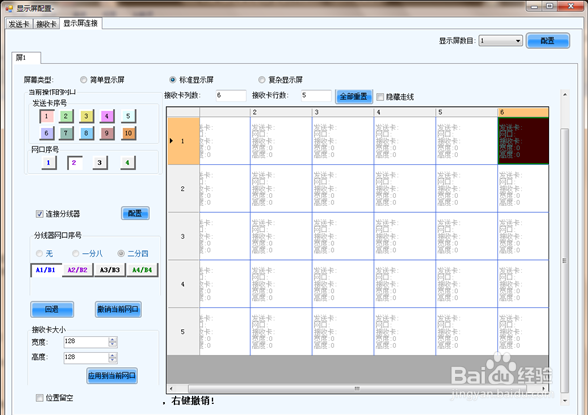Image resolution: width=588 pixels, height=415 pixels.
Task: Select grid row header 2
Action: 183,189
